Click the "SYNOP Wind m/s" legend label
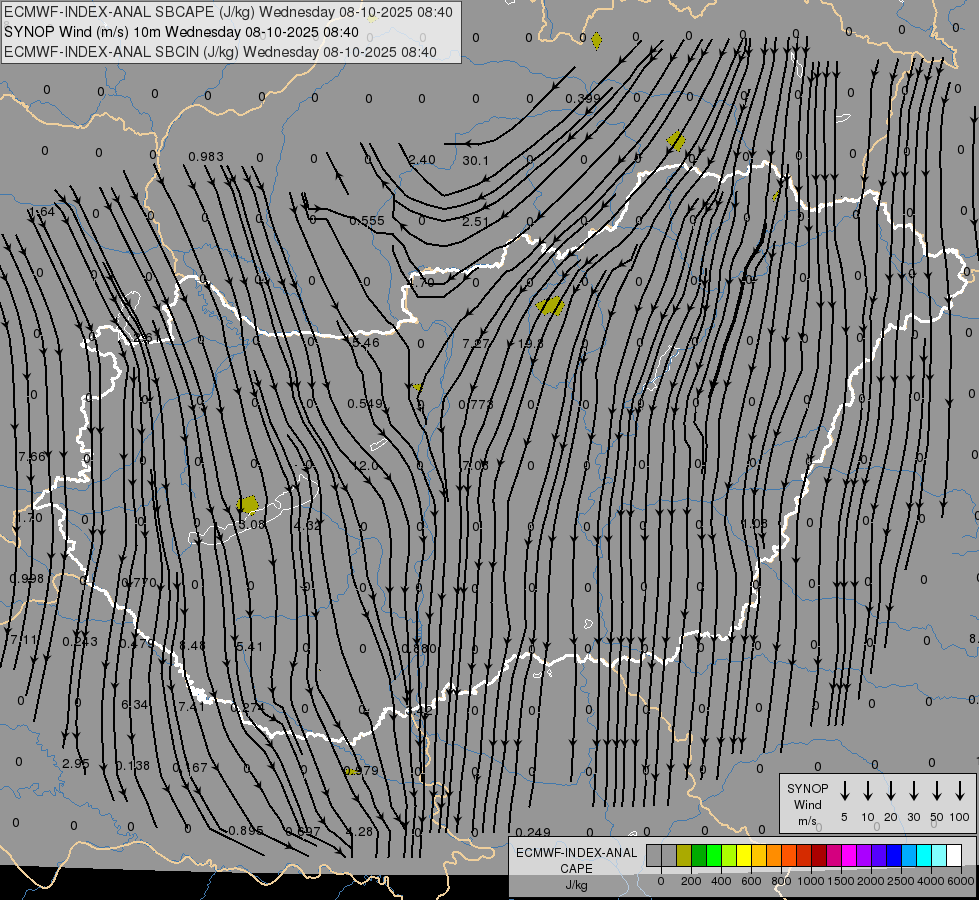979x900 pixels. pos(808,804)
